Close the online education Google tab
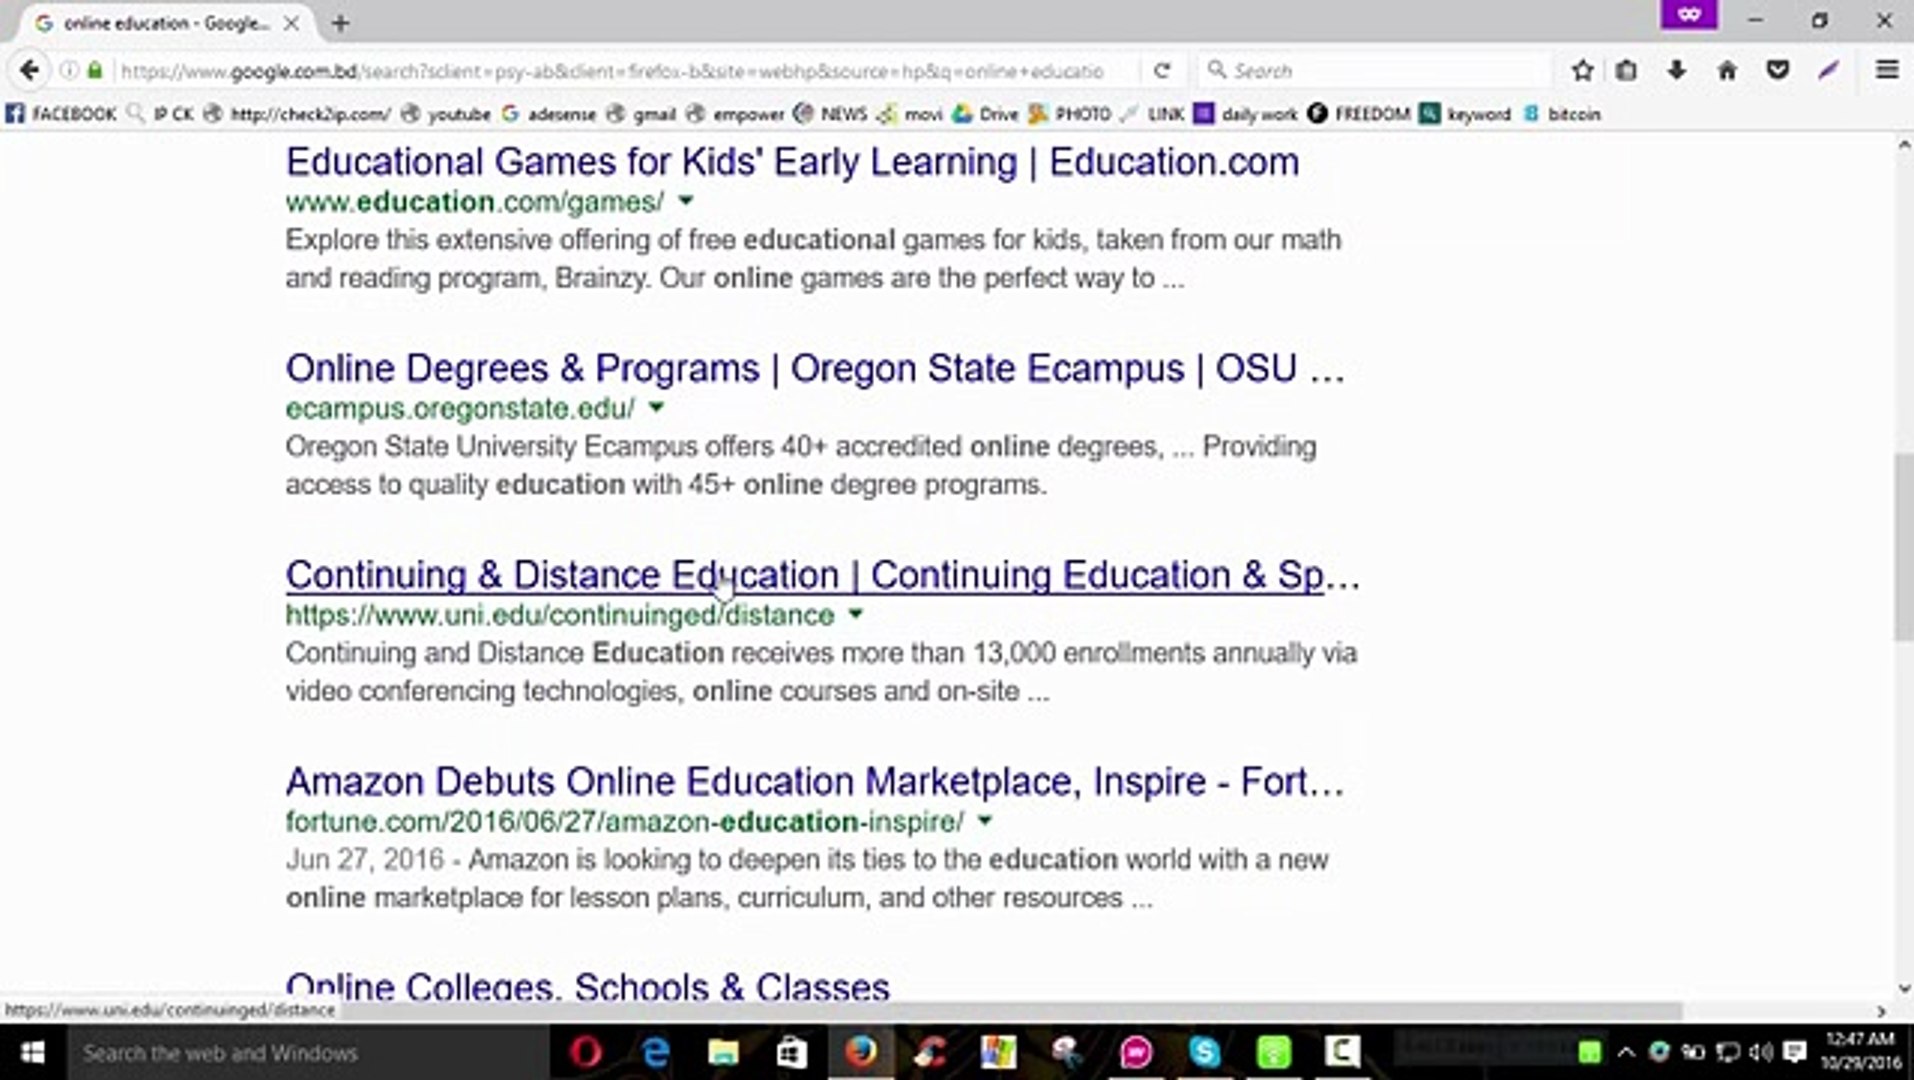This screenshot has height=1080, width=1914. 291,23
